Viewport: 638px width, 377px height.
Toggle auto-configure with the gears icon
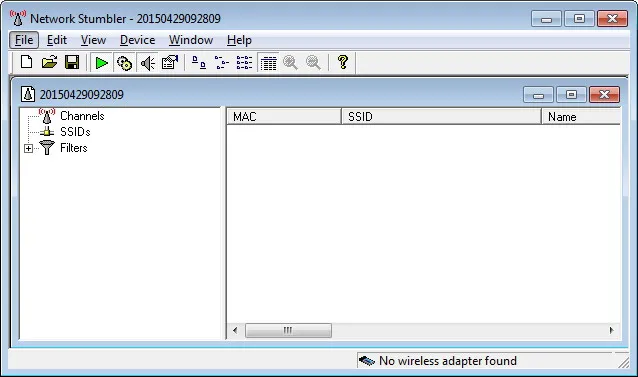tap(124, 63)
